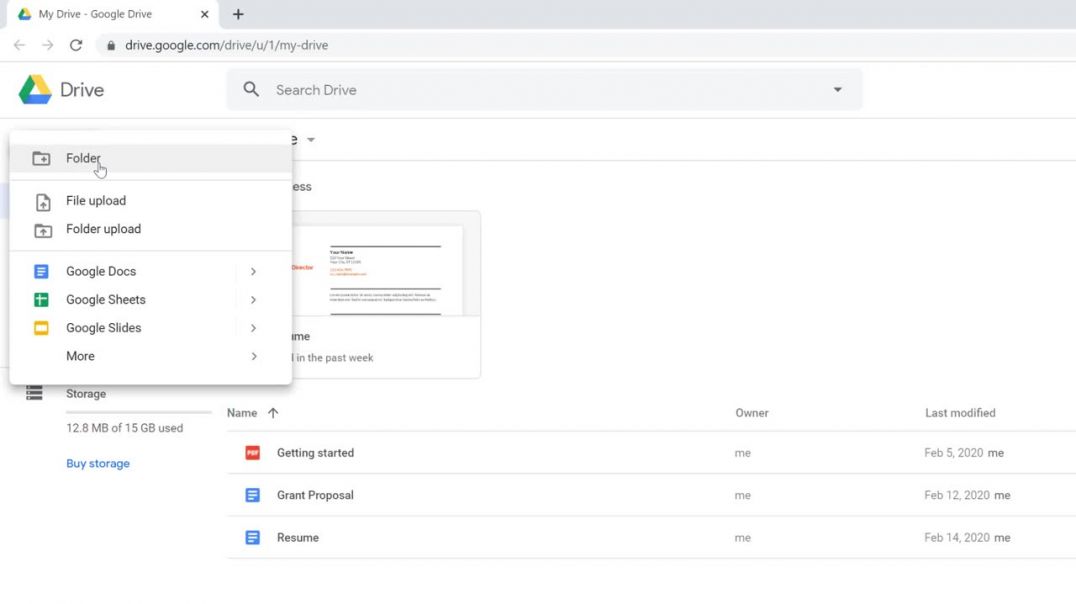The image size is (1076, 604).
Task: Click in the Search Drive field
Action: (544, 90)
